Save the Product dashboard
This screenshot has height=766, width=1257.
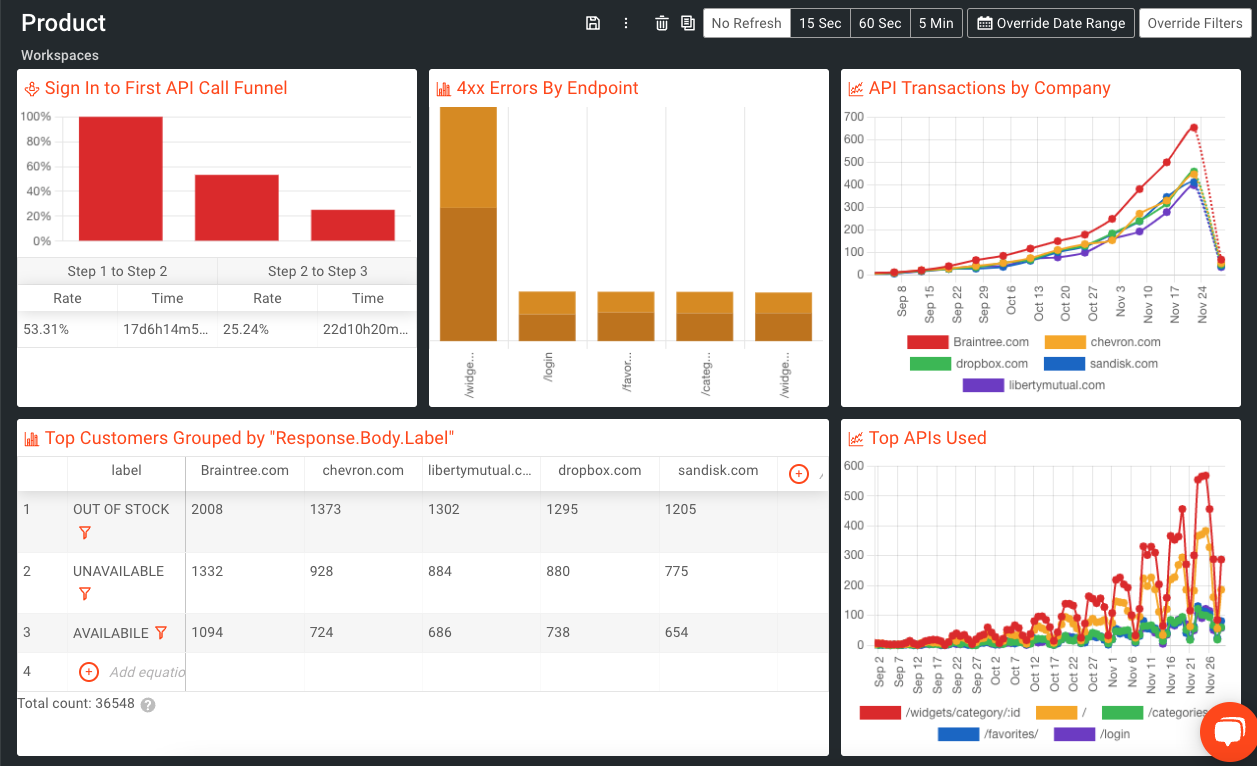593,22
